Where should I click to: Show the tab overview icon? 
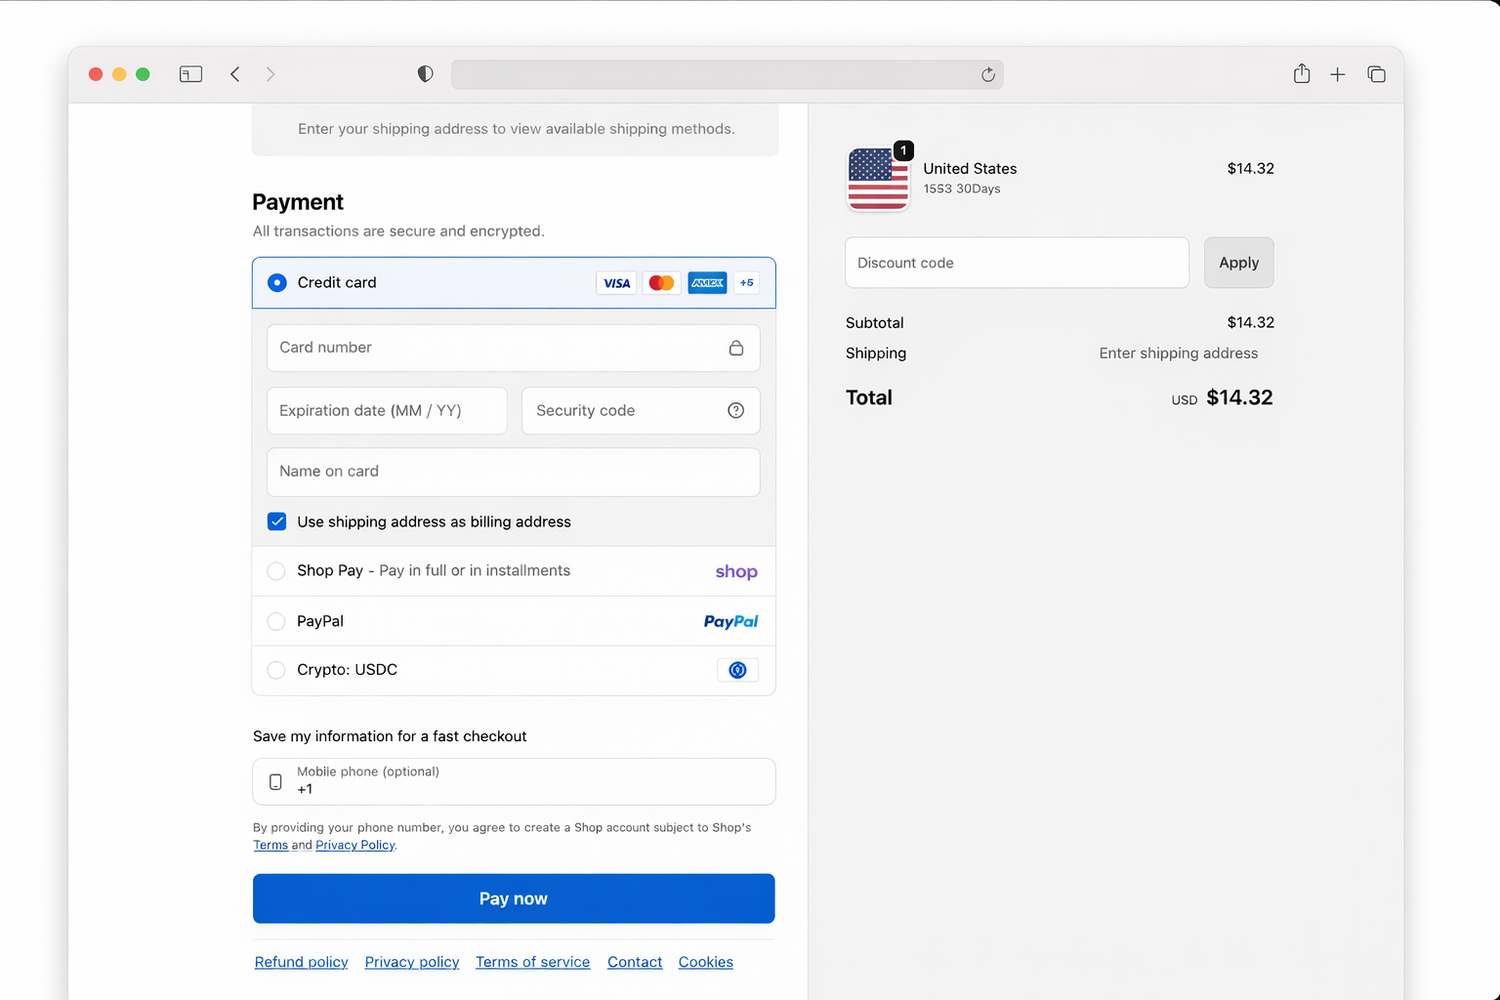[1376, 74]
